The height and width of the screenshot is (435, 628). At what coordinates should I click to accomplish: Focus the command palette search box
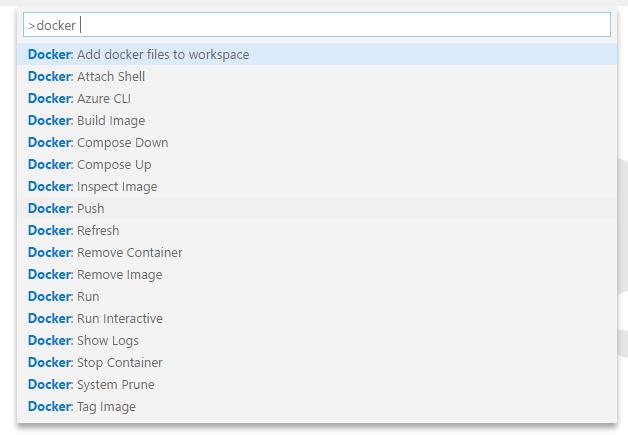tap(317, 24)
